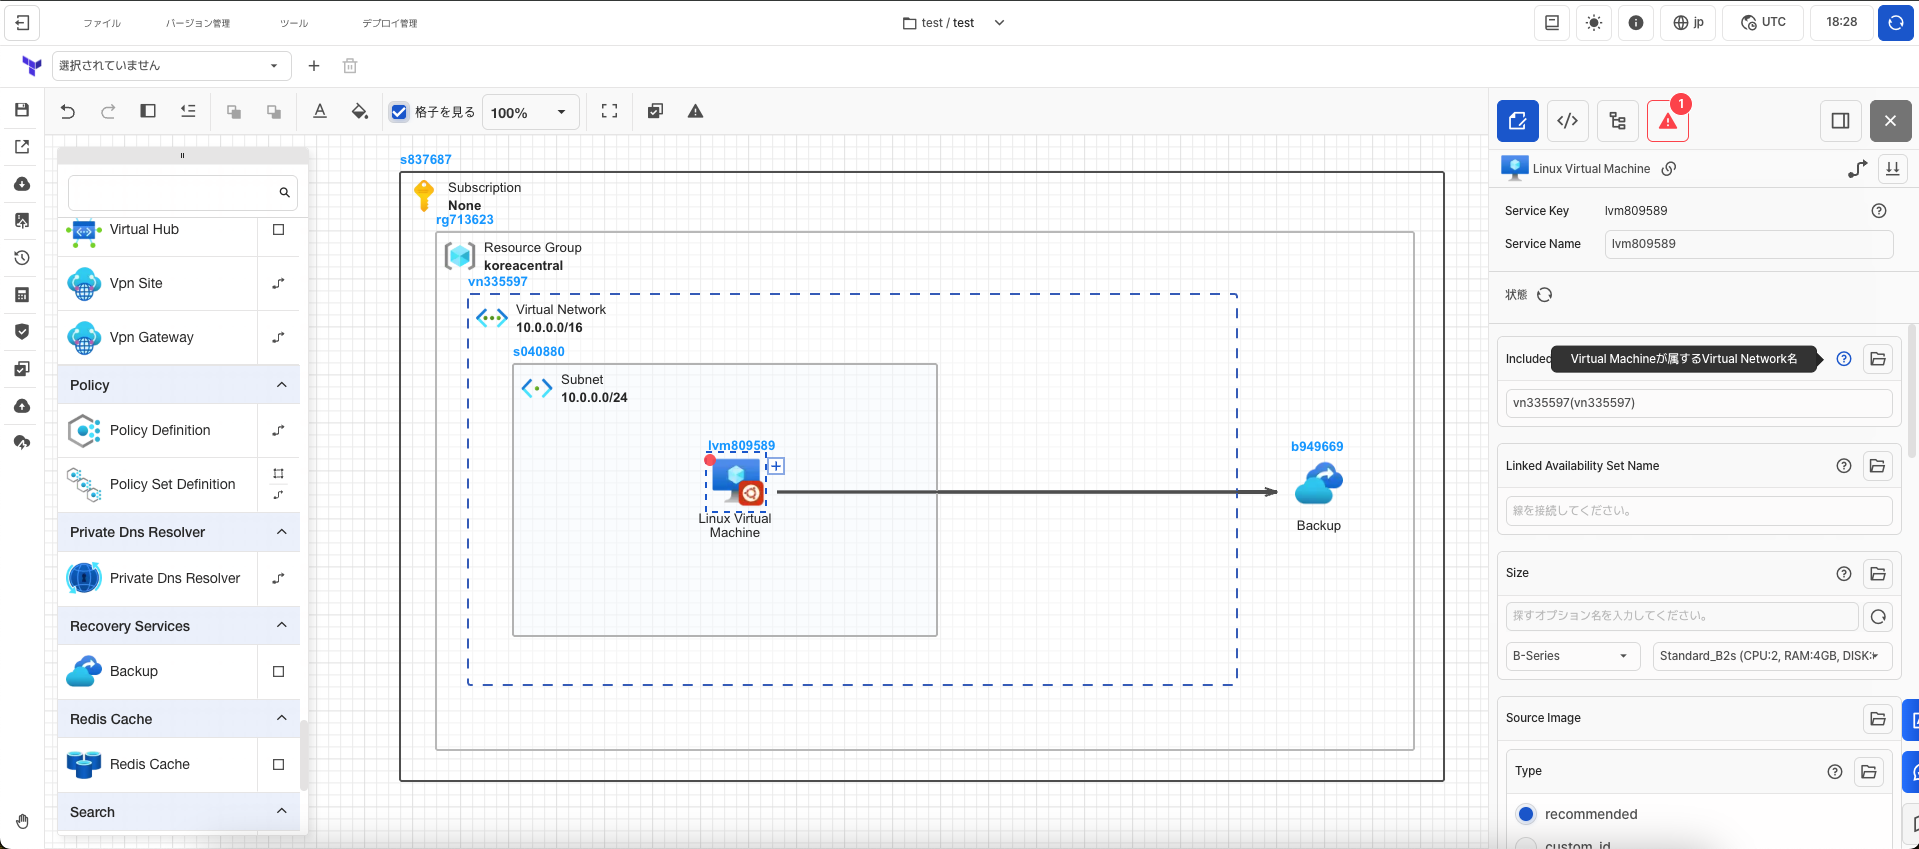
Task: Open the ツール menu
Action: (294, 23)
